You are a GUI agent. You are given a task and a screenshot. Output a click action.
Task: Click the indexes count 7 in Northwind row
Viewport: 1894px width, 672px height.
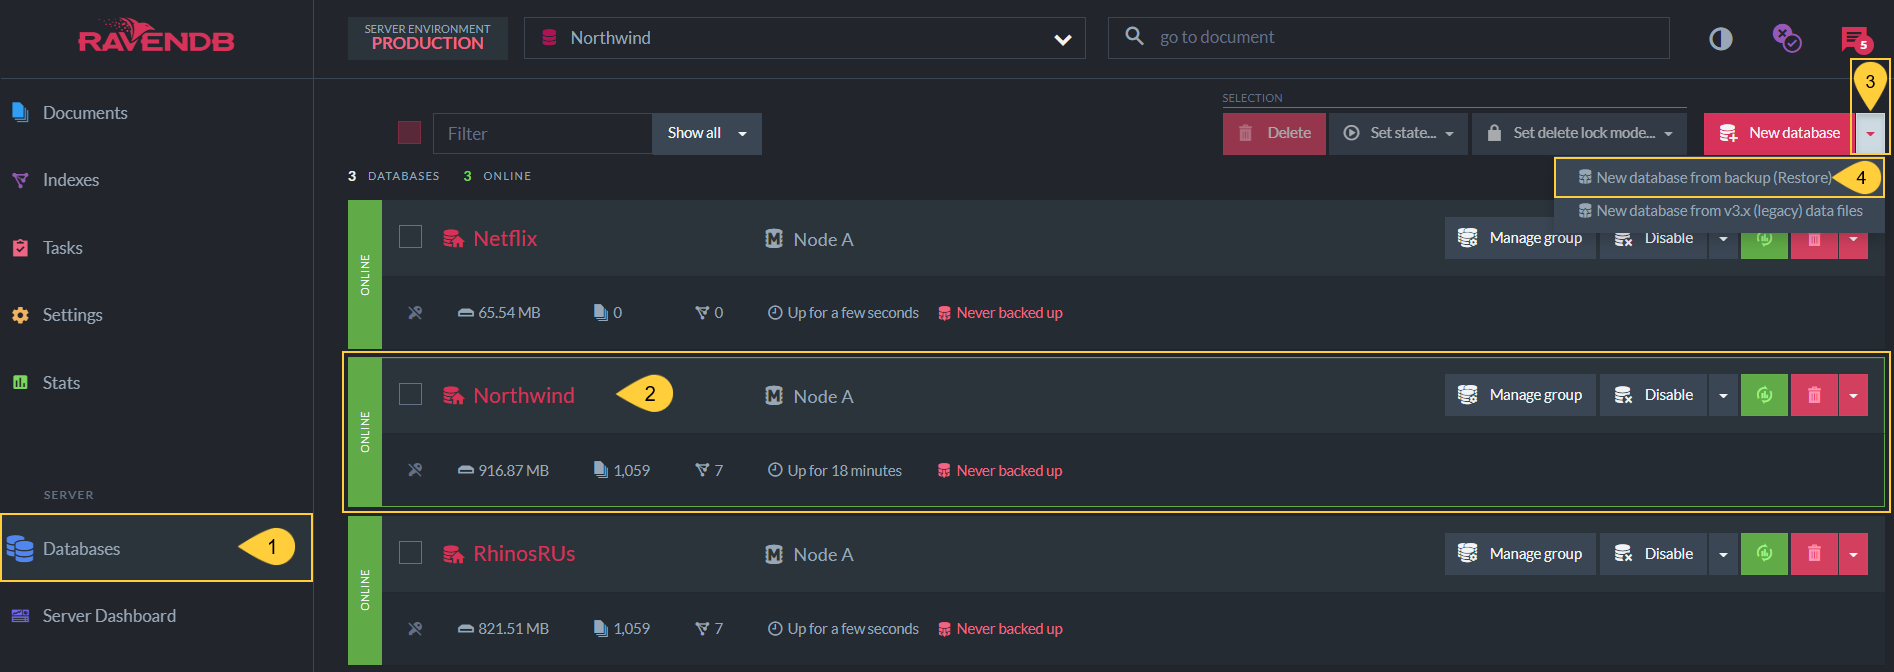point(709,470)
